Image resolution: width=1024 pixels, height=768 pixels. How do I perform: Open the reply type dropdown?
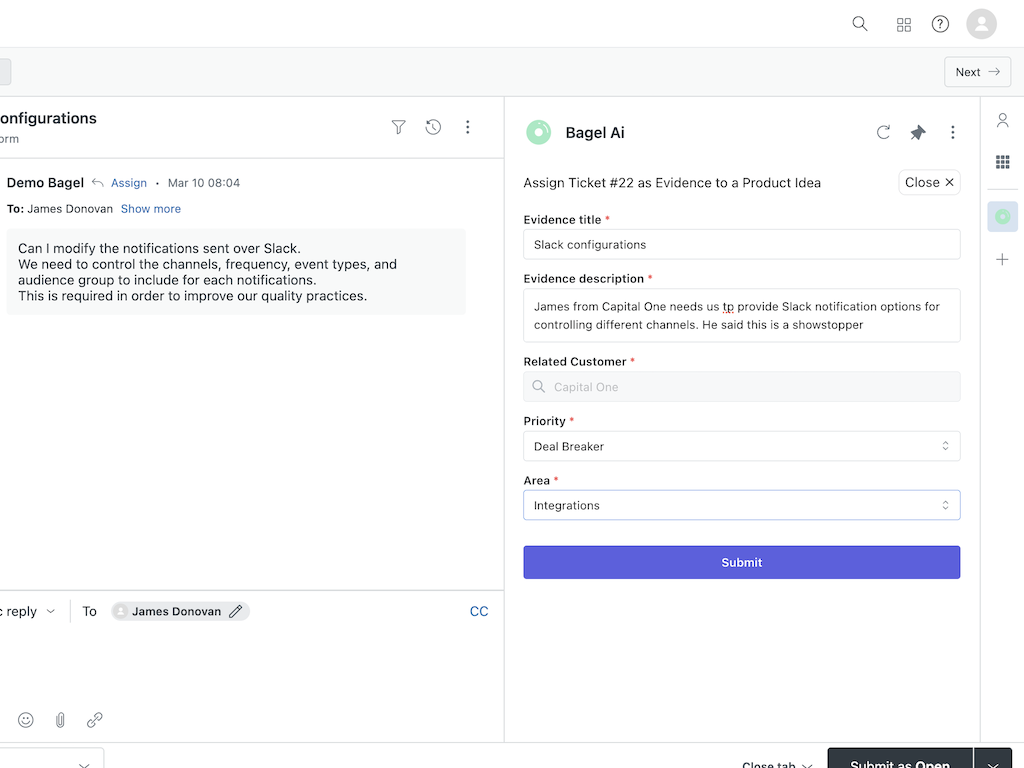27,611
